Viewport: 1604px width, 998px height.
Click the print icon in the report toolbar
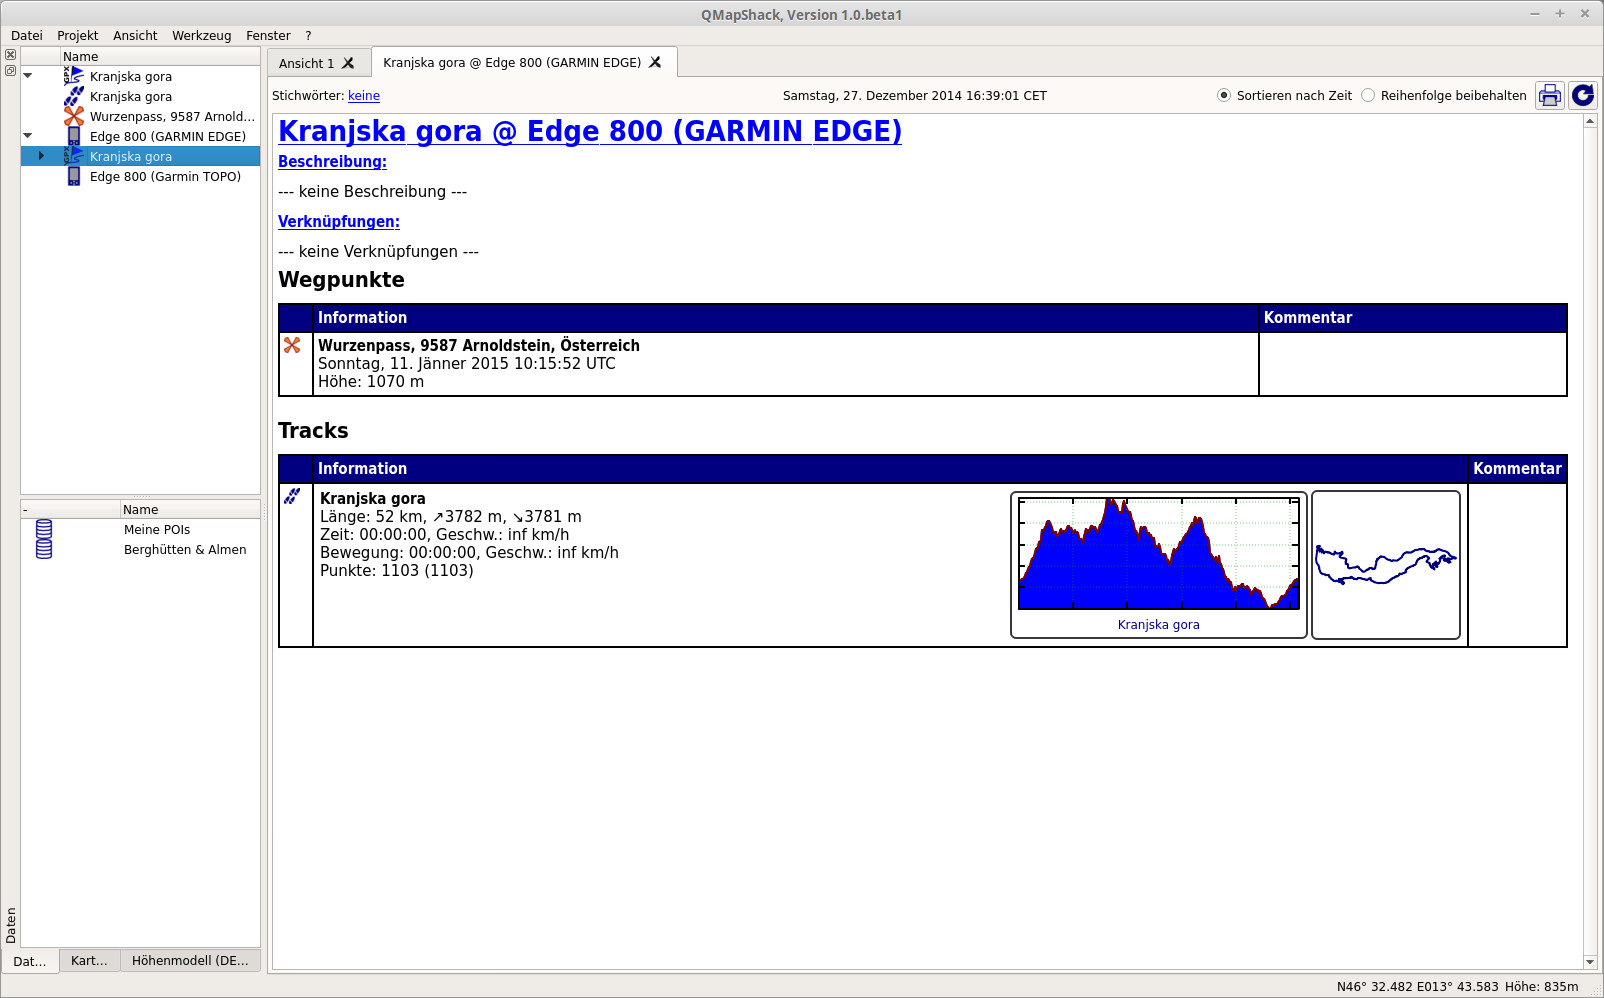point(1550,95)
